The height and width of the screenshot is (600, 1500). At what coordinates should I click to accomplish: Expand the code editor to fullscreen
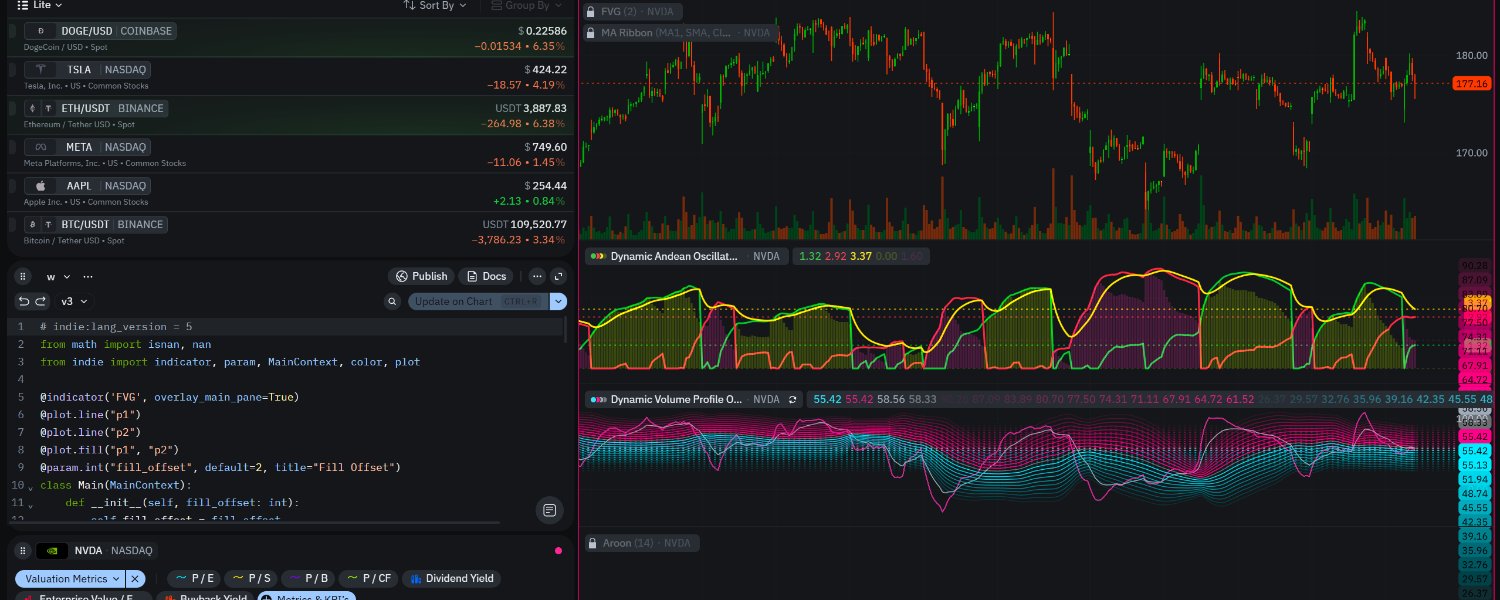559,276
